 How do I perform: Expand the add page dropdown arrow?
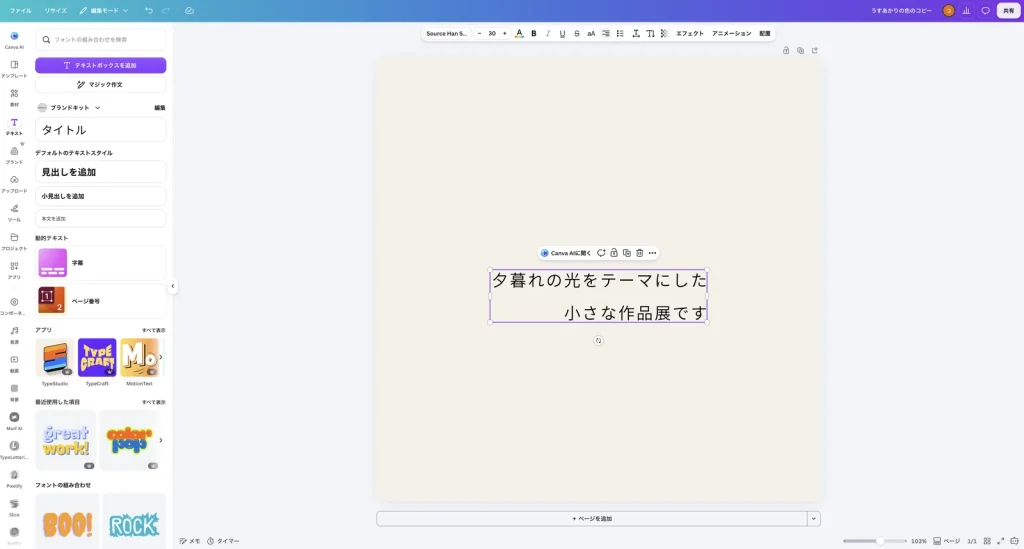(814, 519)
